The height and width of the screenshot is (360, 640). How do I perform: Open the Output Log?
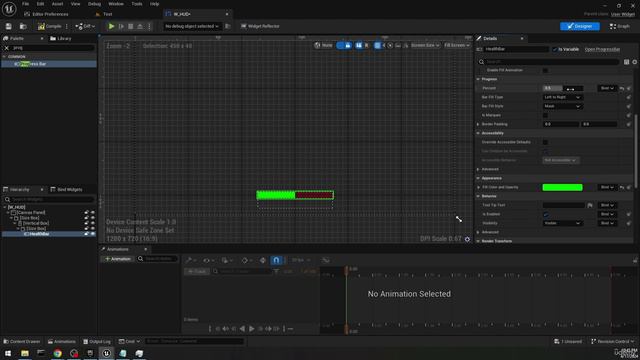pos(97,341)
